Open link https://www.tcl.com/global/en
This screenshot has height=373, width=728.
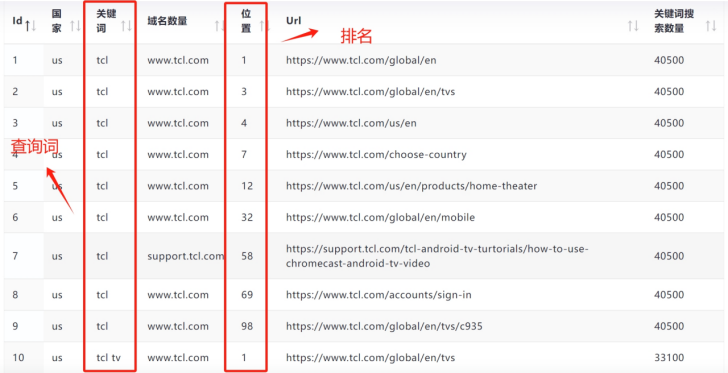click(361, 60)
